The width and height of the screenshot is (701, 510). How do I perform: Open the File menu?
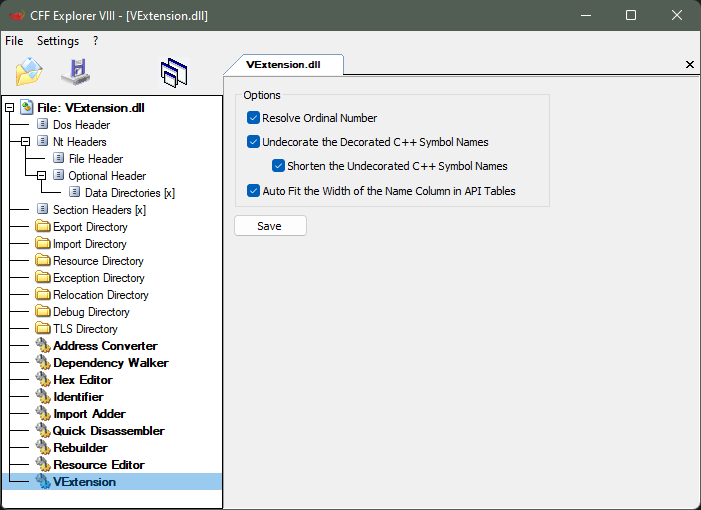(x=14, y=41)
